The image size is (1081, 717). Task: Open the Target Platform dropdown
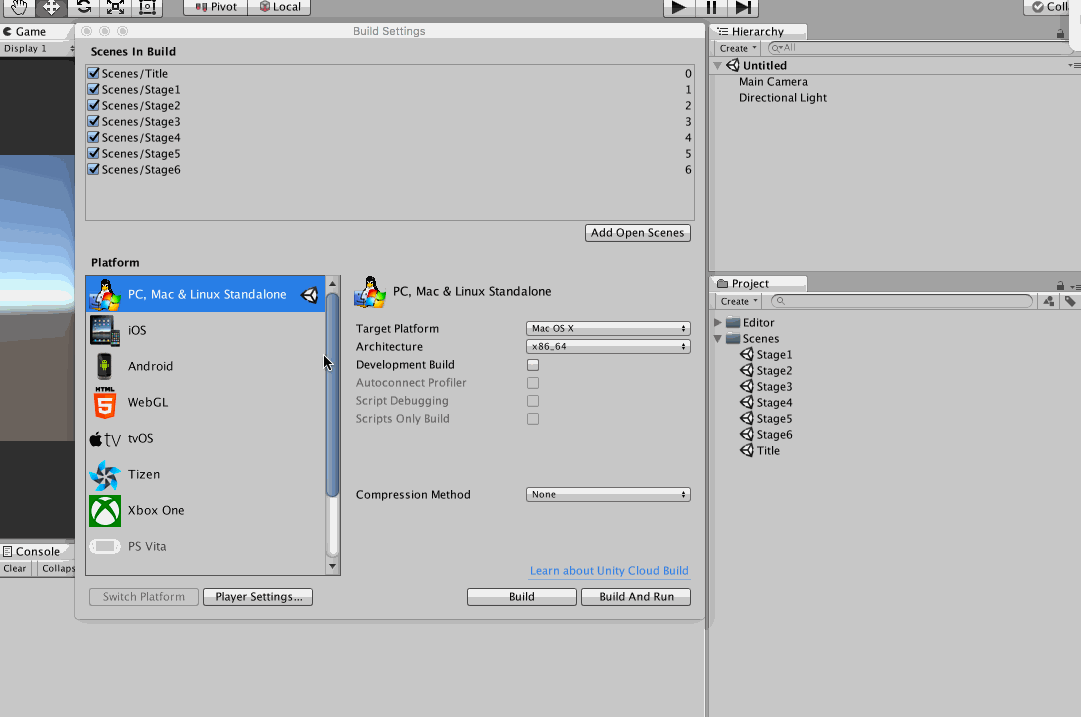point(607,328)
